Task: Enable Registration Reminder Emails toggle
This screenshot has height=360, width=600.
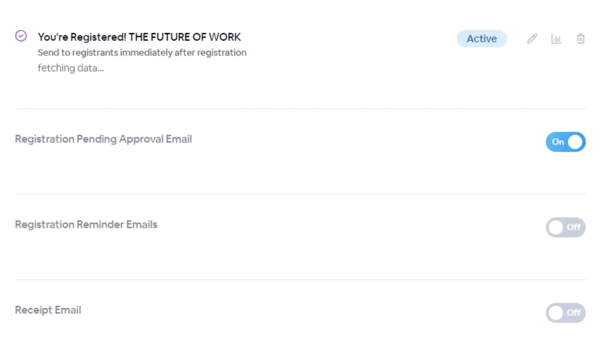Action: [566, 227]
